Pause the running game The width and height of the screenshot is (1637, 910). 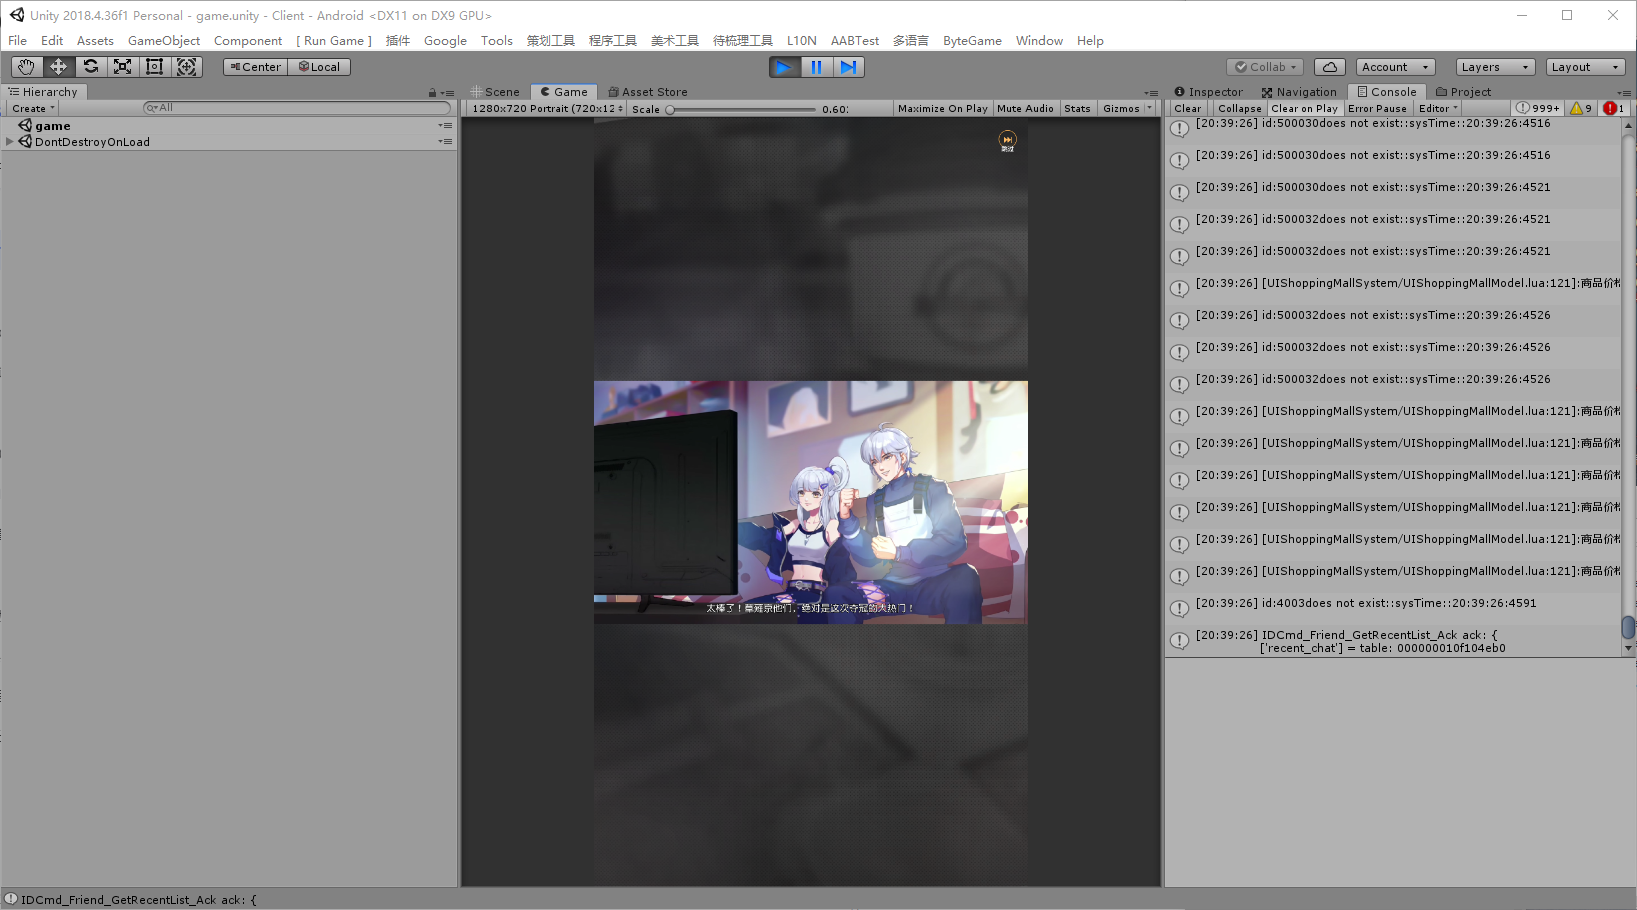(x=816, y=67)
